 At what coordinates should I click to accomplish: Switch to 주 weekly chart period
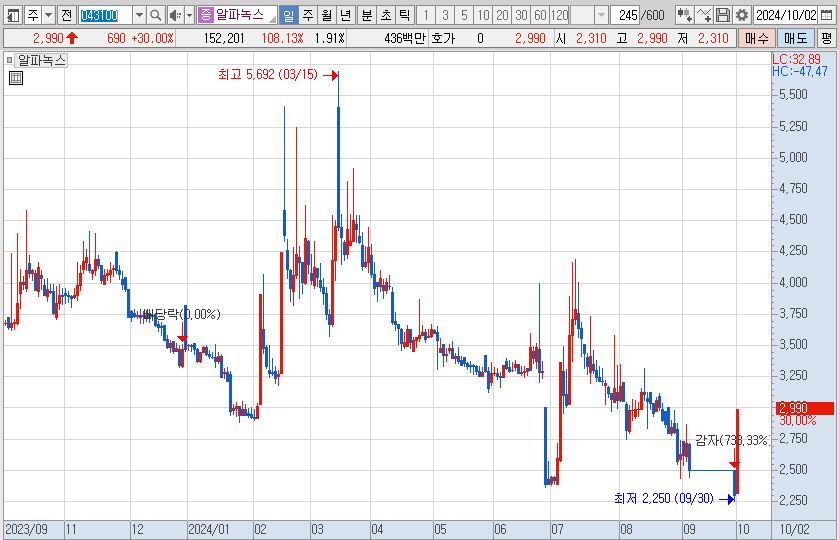[x=308, y=15]
